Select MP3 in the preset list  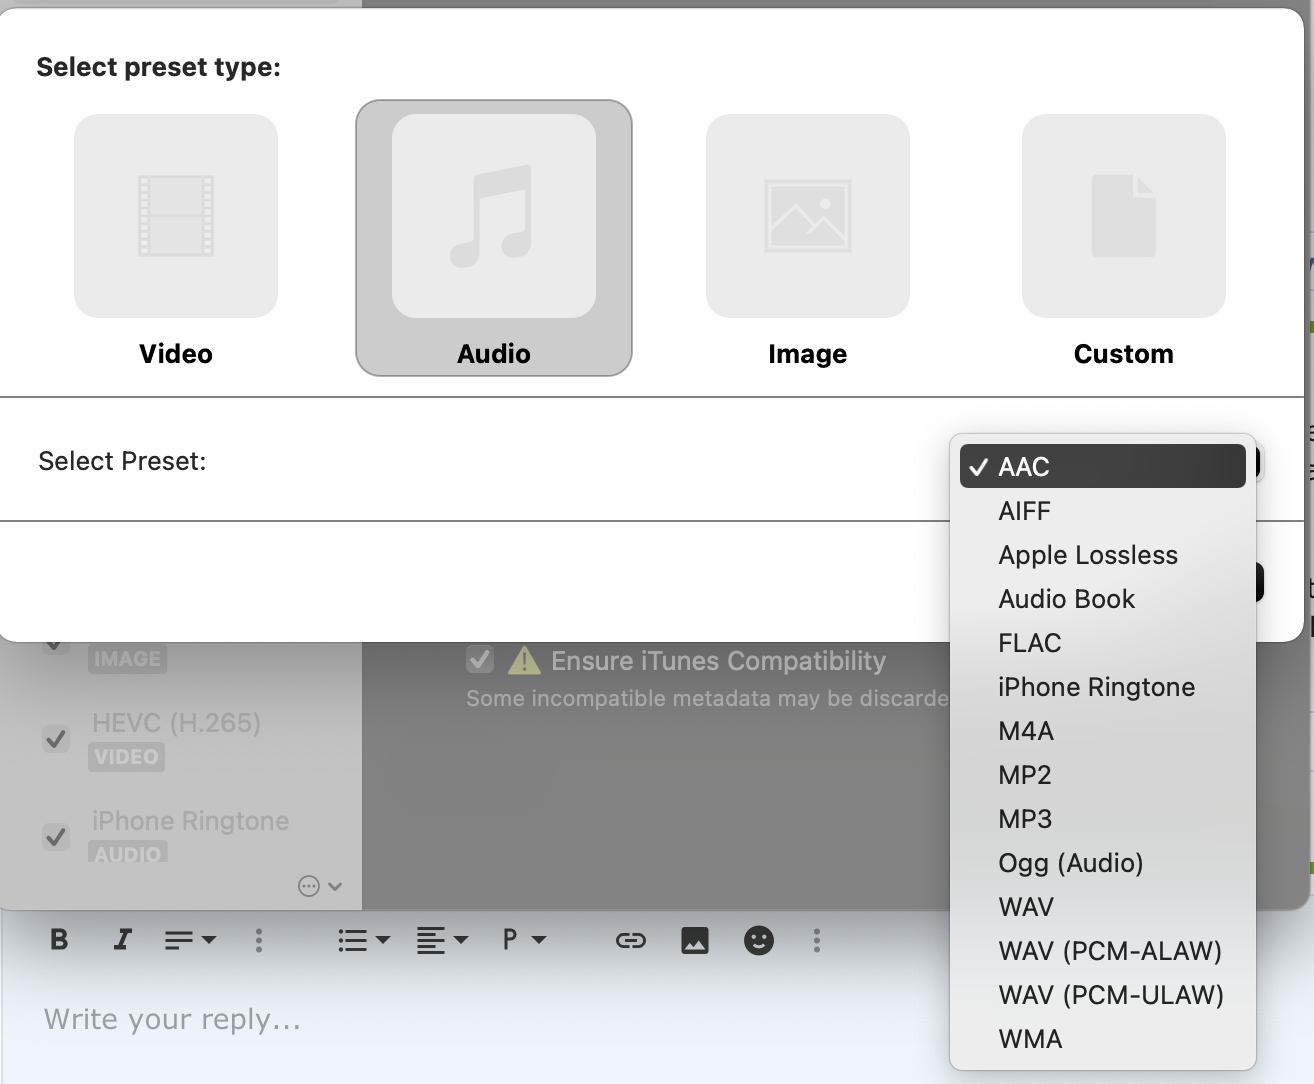(1025, 819)
